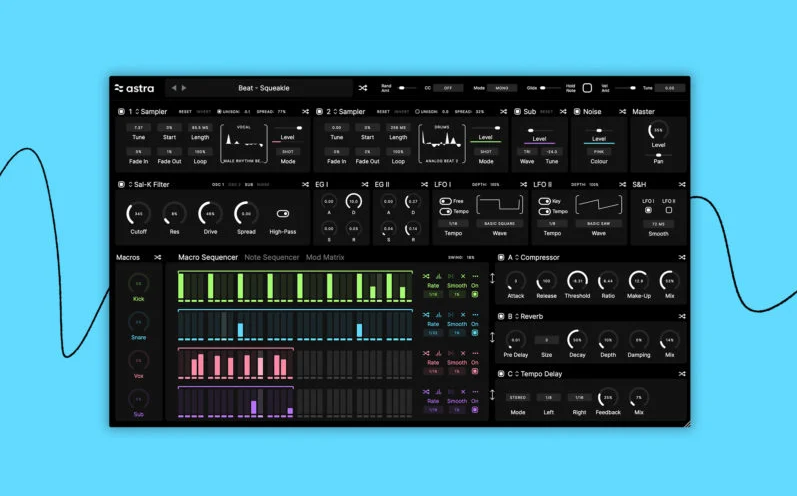Switch to the Mod Matrix tab
This screenshot has width=797, height=496.
coord(325,257)
